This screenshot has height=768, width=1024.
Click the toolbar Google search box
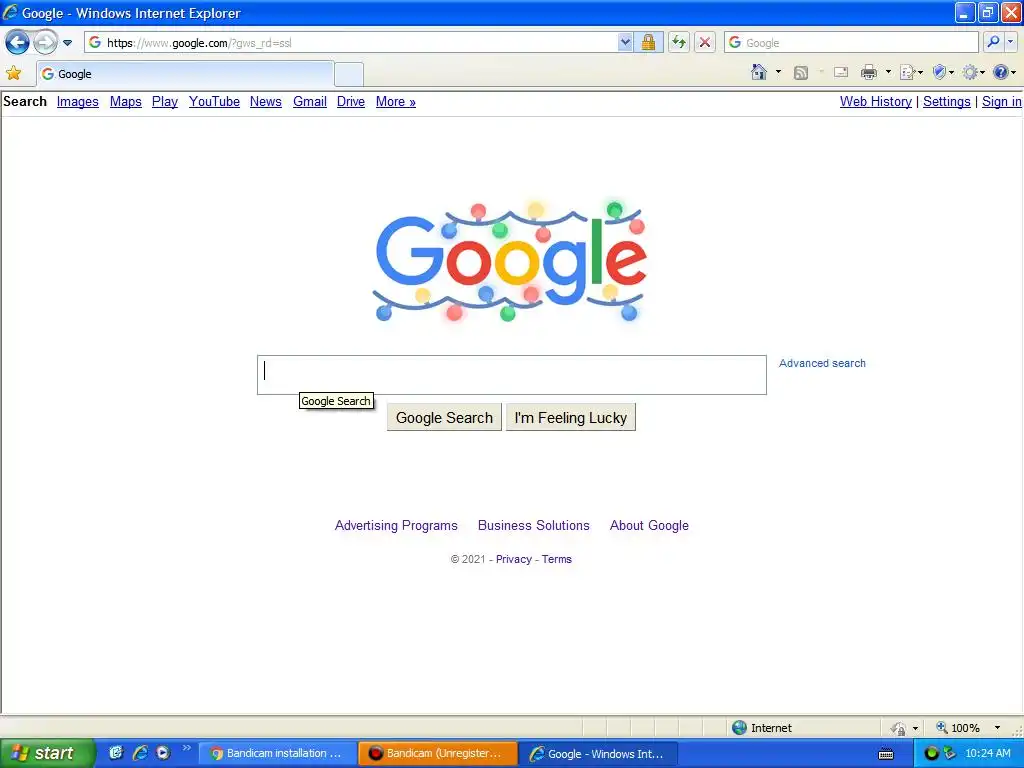[x=851, y=43]
